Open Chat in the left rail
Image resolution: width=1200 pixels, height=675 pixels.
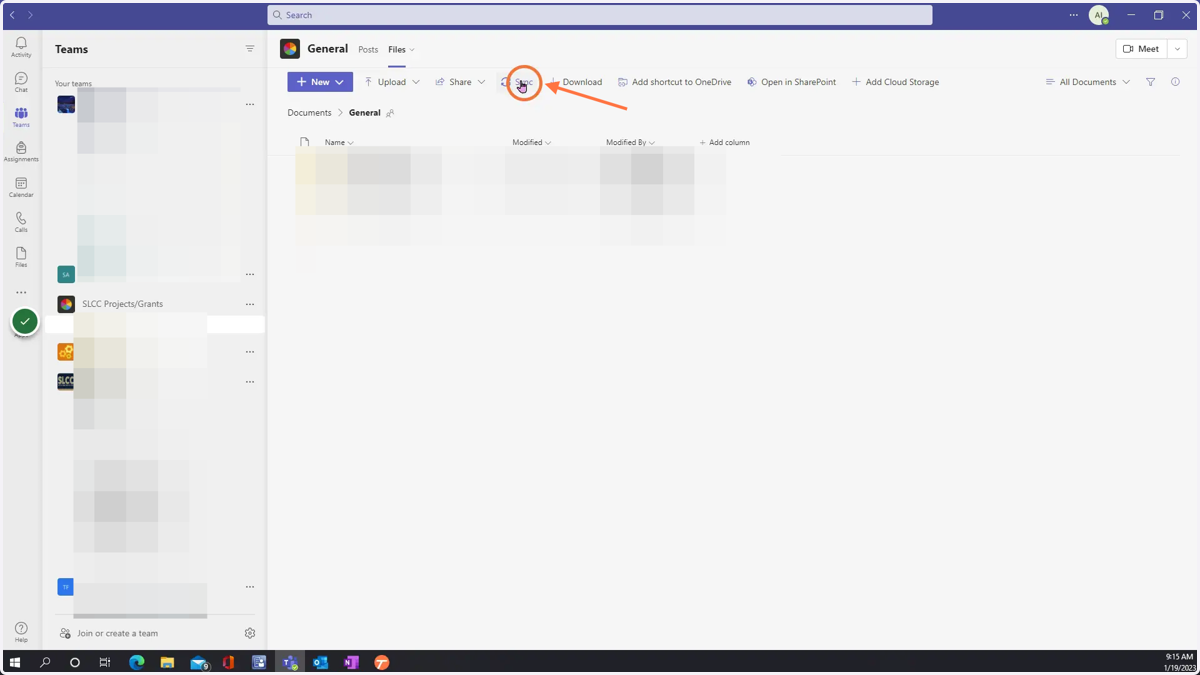21,83
